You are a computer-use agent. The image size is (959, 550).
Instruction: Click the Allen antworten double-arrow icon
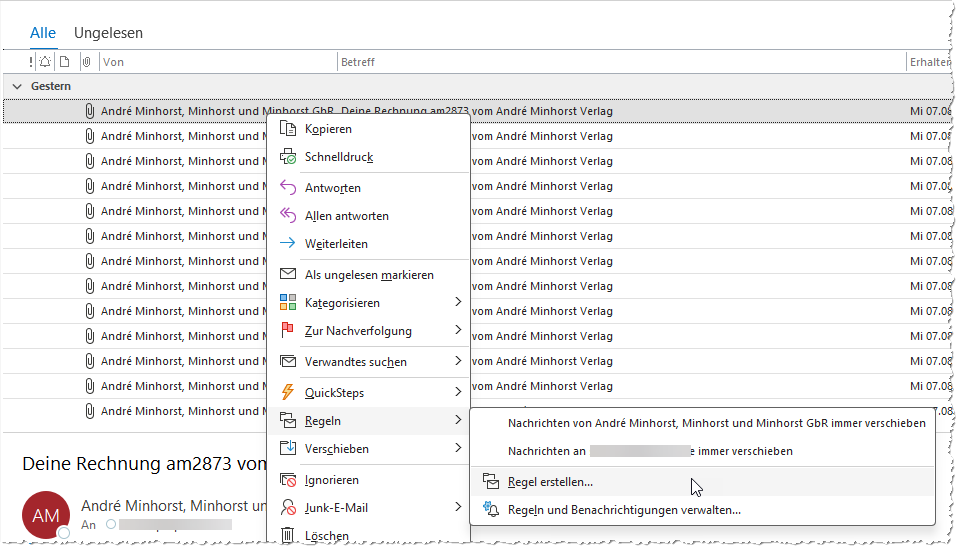pos(288,216)
